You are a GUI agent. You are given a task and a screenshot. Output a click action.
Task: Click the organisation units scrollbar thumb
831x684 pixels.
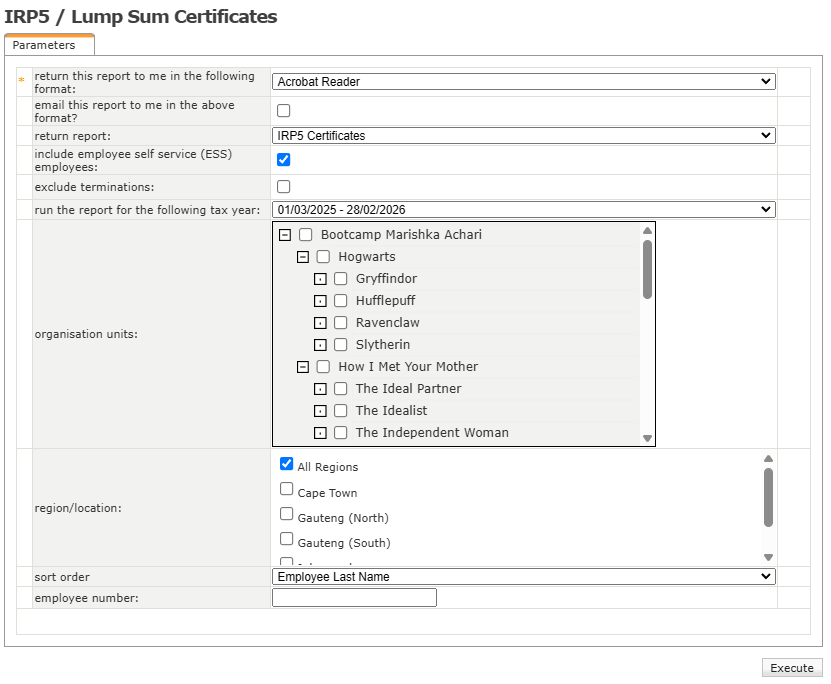pyautogui.click(x=647, y=268)
